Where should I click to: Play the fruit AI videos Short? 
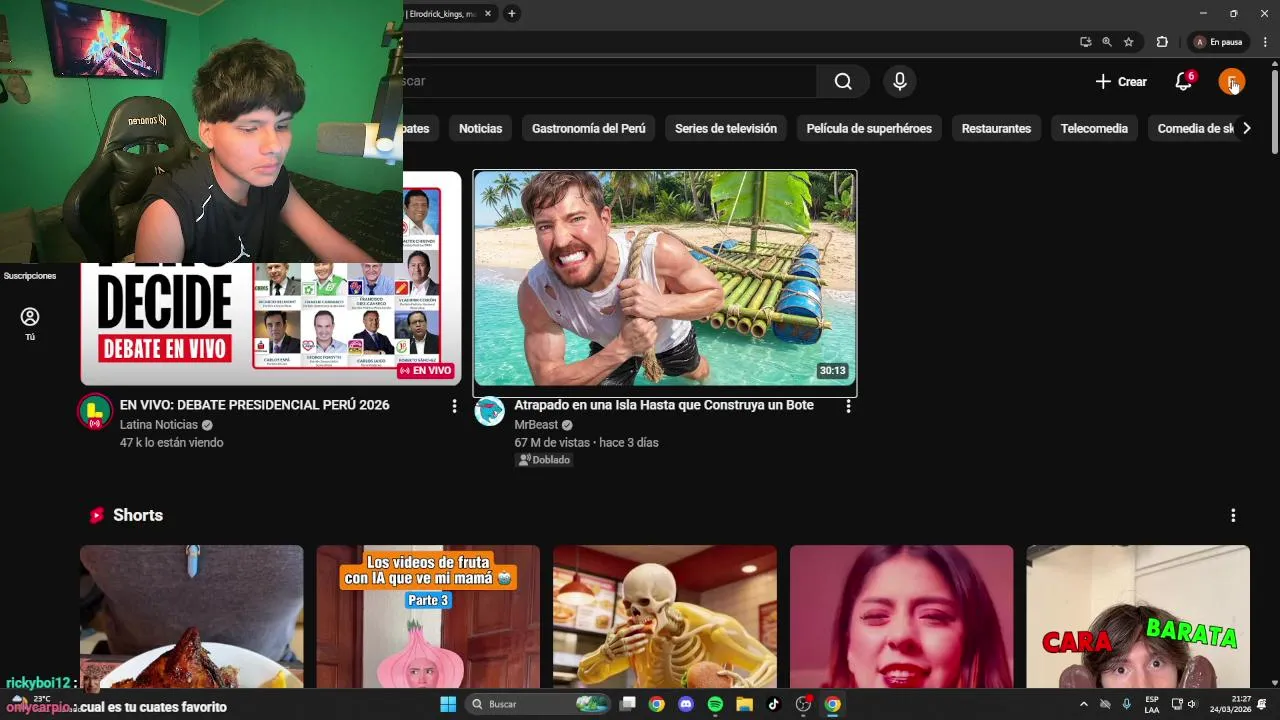click(428, 616)
